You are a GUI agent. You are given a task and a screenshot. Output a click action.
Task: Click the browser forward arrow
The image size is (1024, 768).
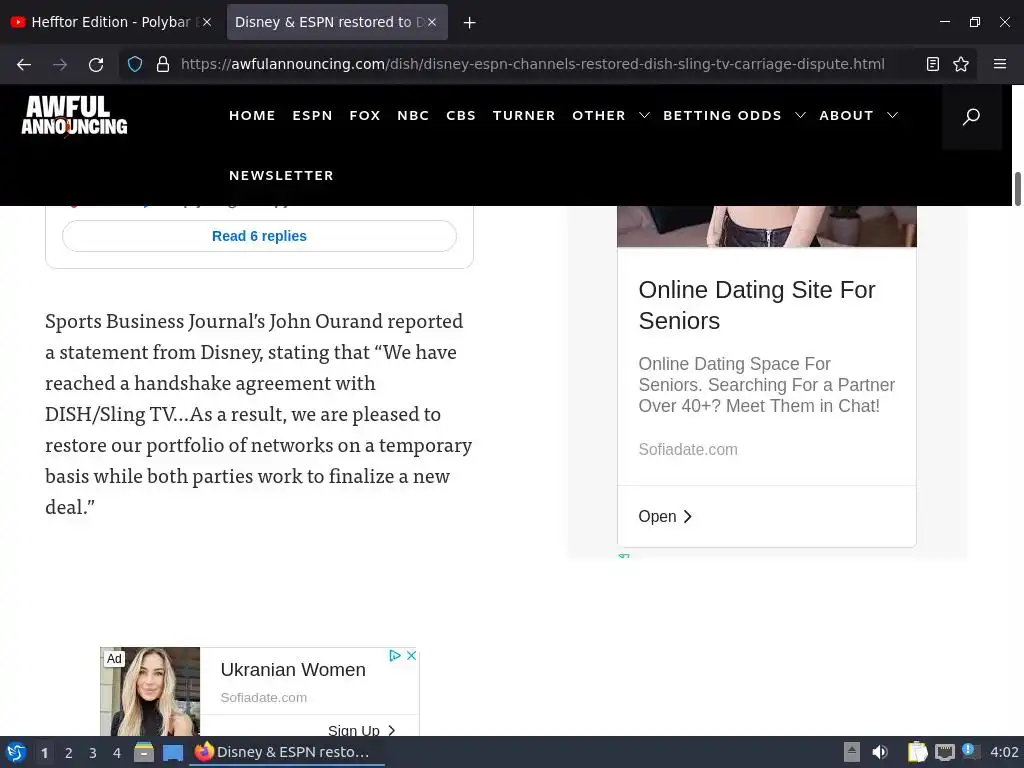(x=60, y=64)
